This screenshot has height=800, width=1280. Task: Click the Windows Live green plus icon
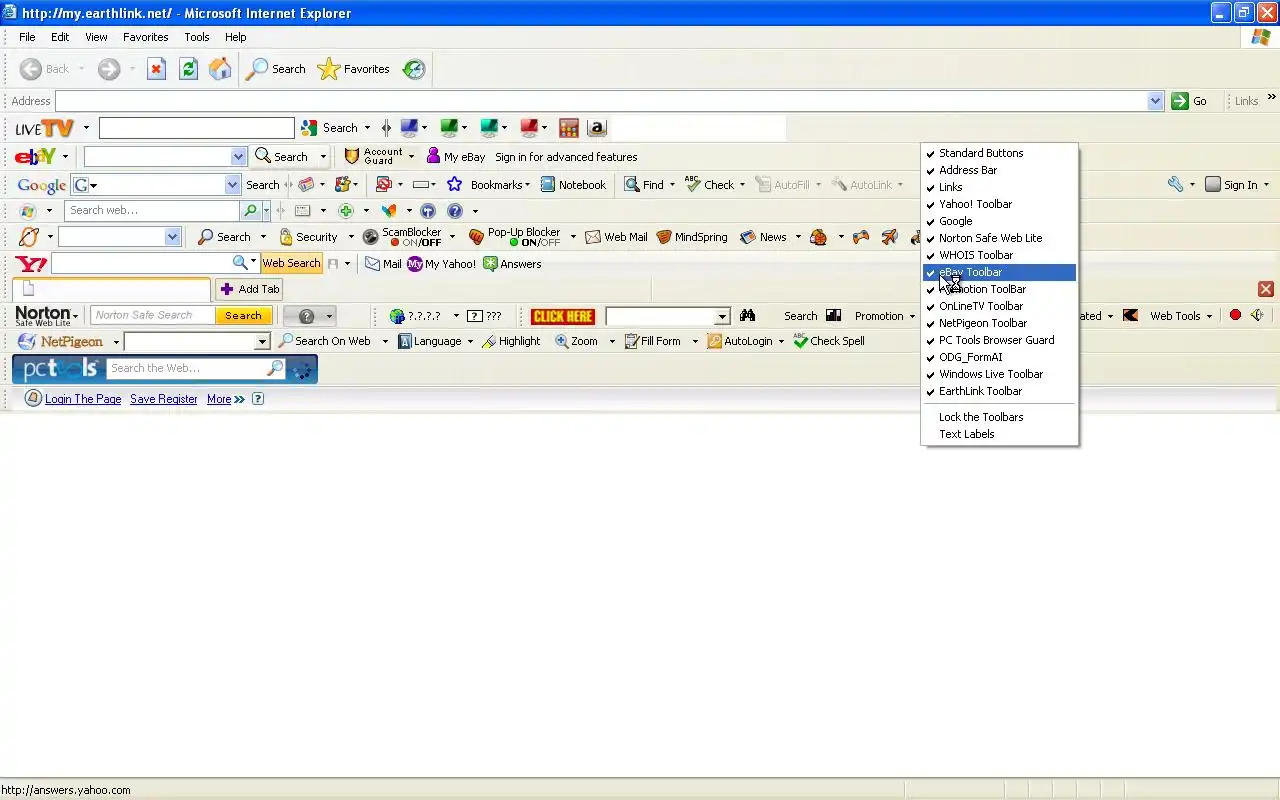click(x=346, y=211)
